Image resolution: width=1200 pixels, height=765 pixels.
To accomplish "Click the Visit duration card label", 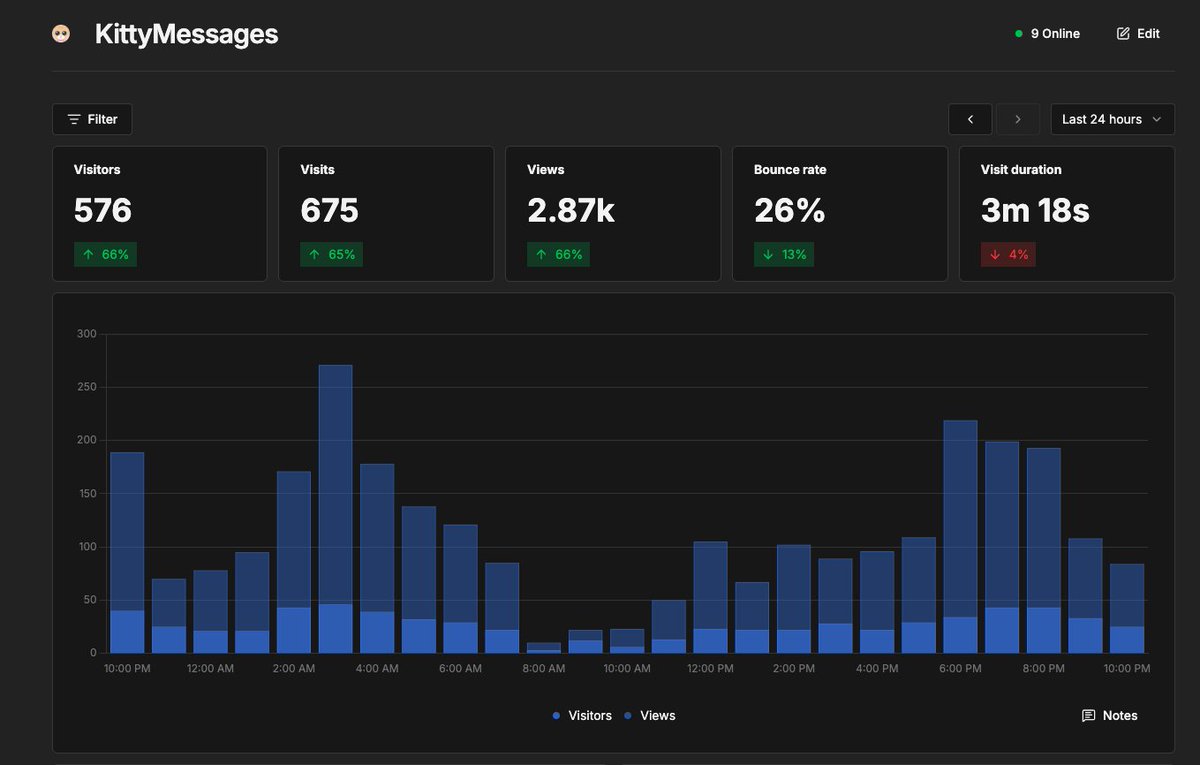I will point(1021,170).
